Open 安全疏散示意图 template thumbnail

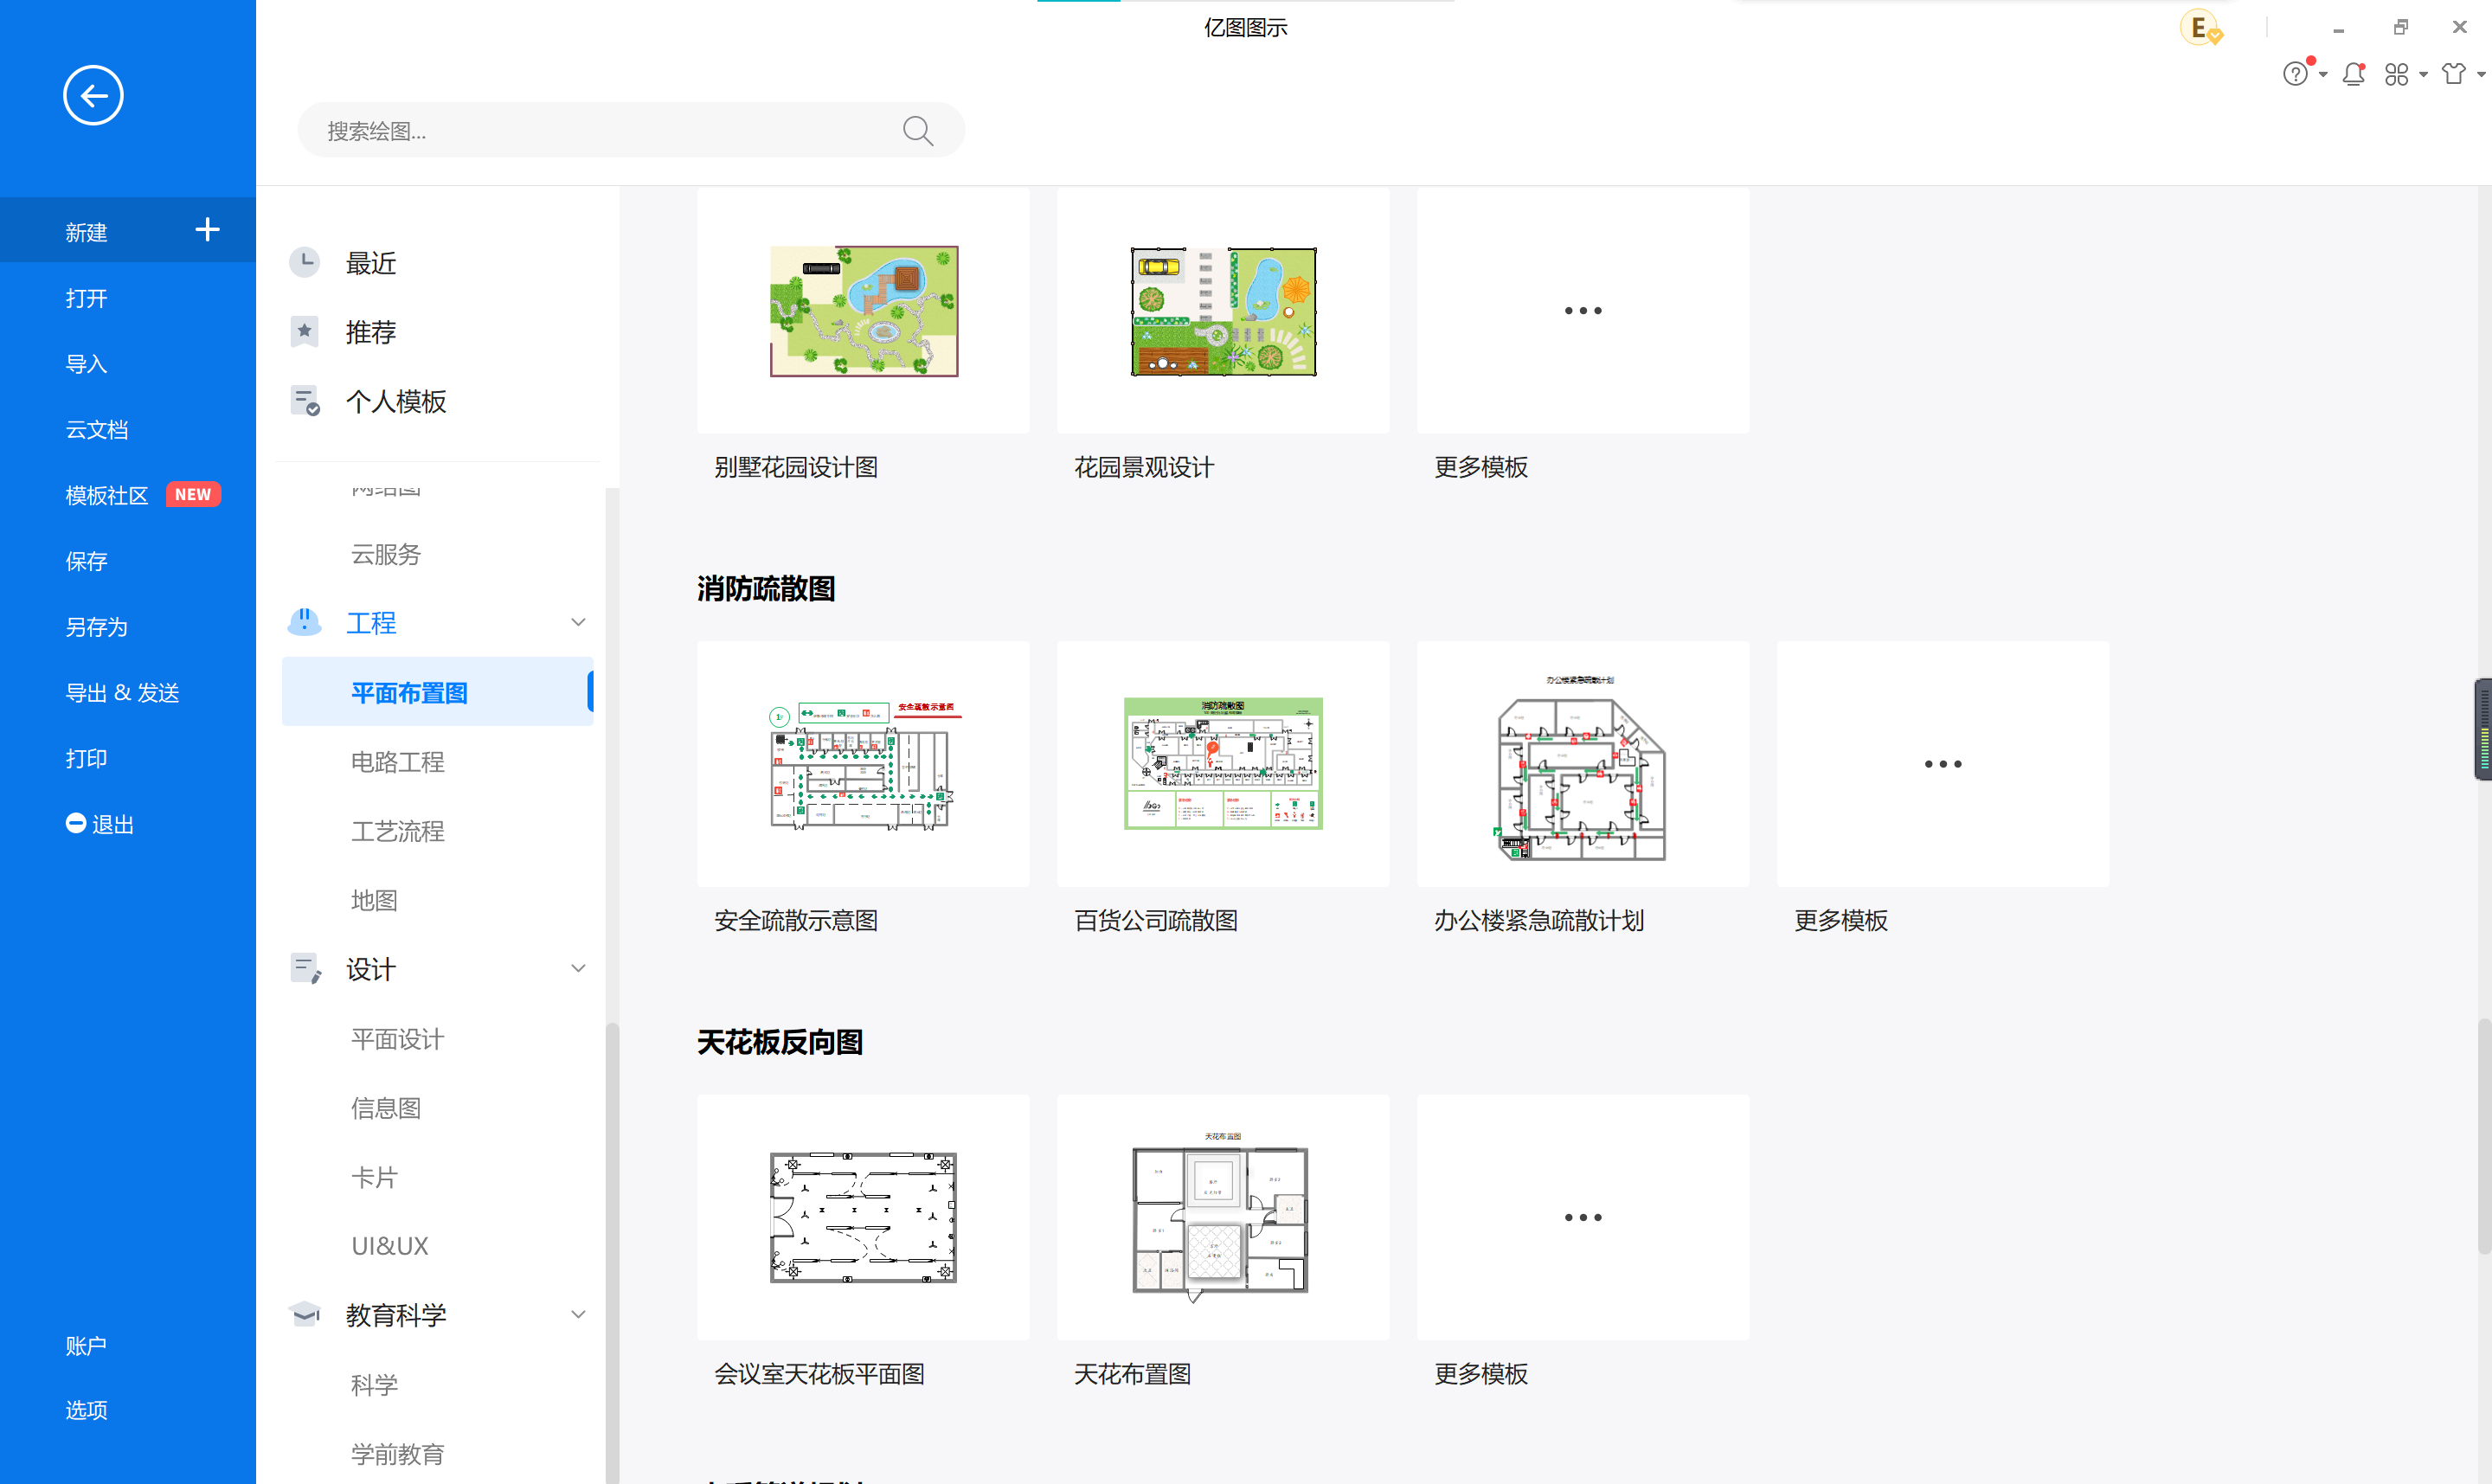(x=863, y=764)
